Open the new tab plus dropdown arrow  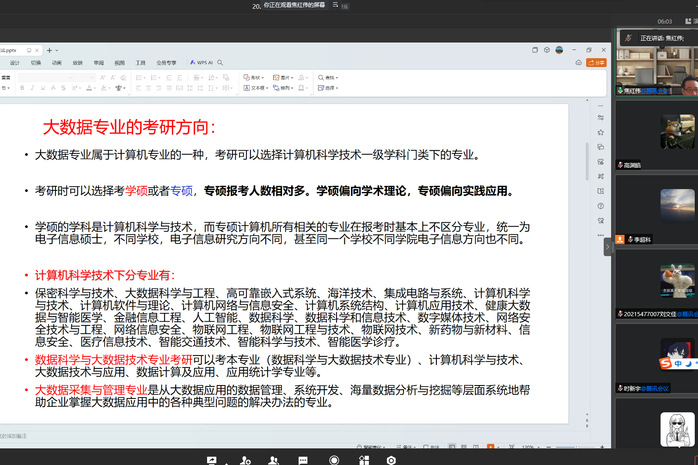click(57, 50)
